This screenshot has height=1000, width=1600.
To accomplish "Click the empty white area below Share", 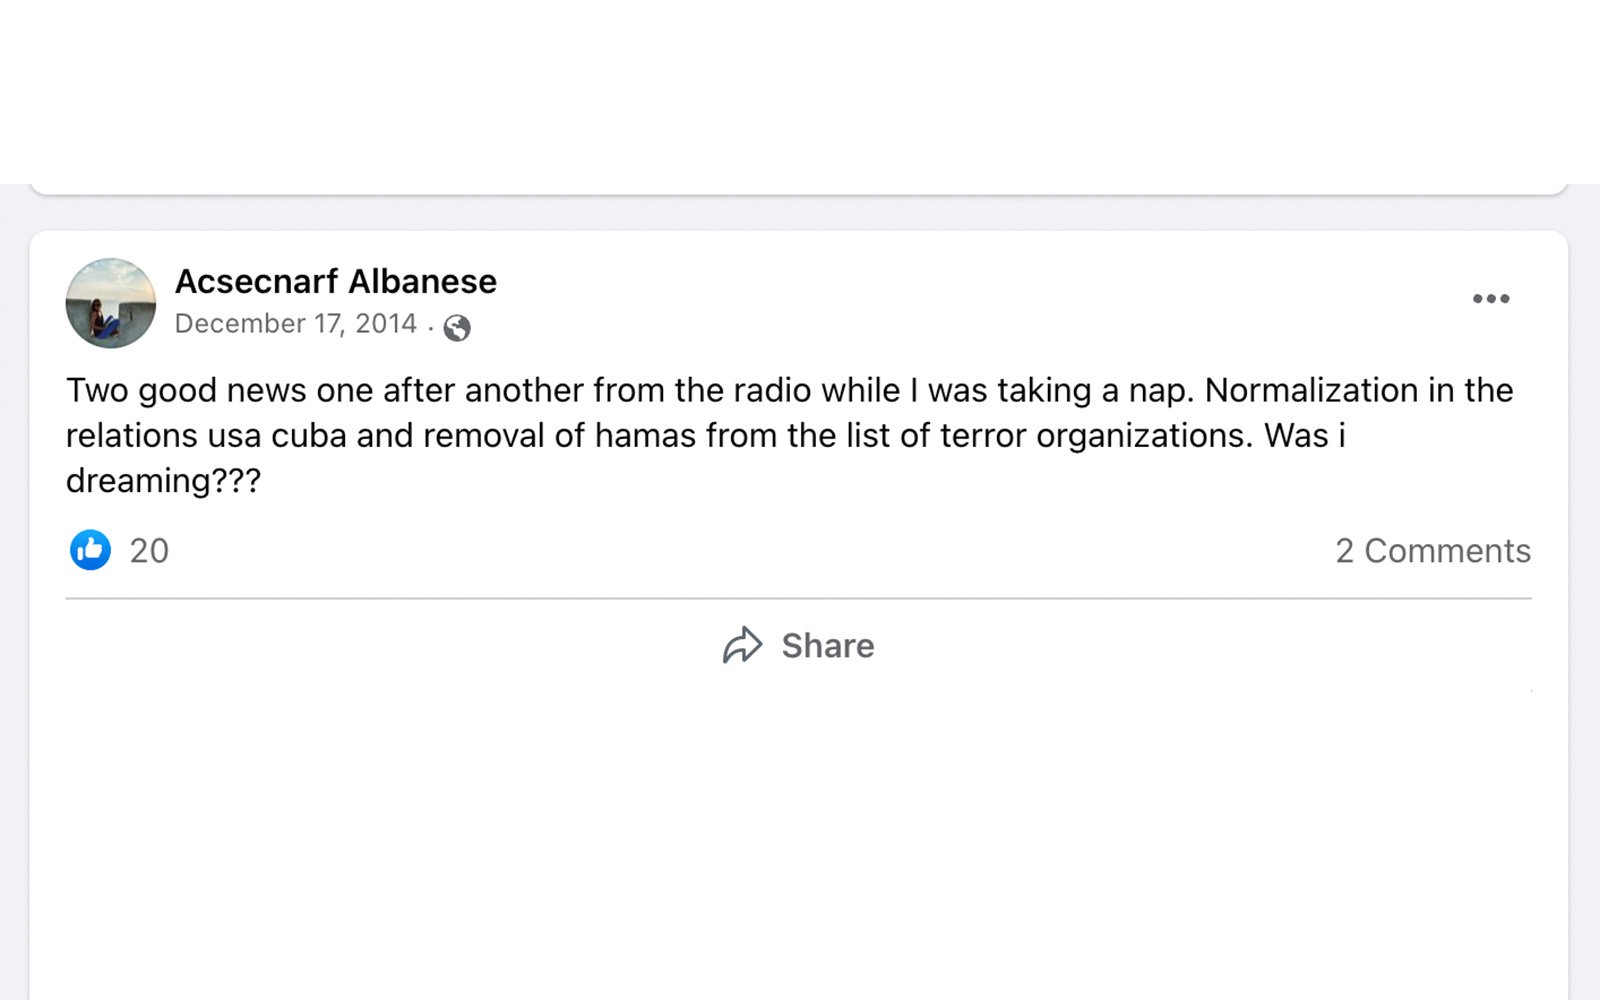I will click(799, 840).
